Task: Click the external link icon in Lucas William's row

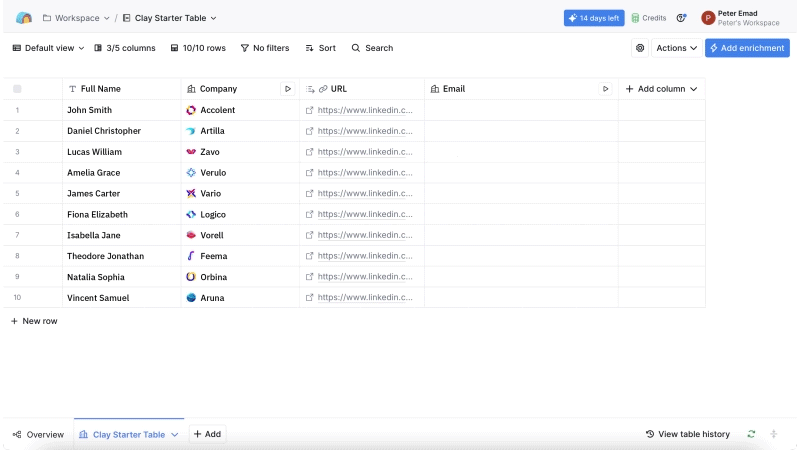Action: (309, 152)
